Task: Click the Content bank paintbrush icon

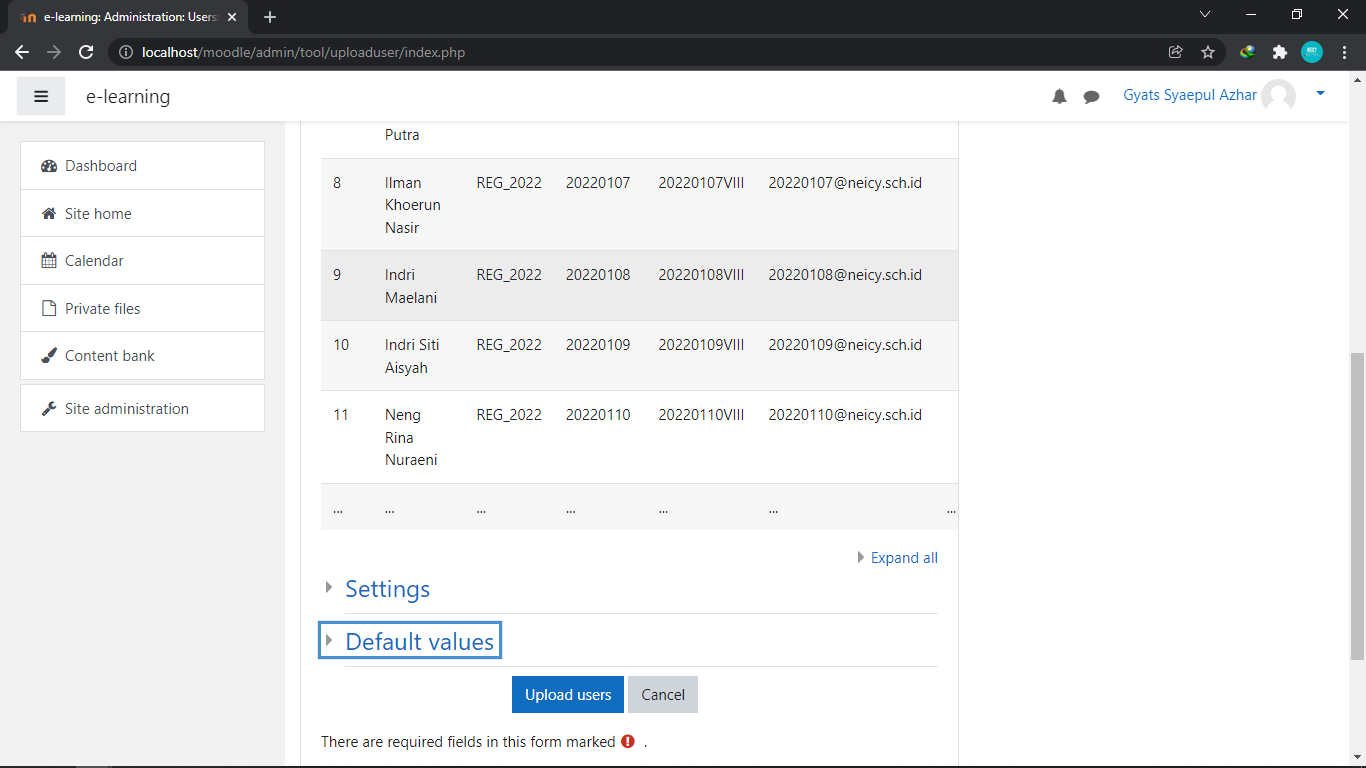Action: point(49,356)
